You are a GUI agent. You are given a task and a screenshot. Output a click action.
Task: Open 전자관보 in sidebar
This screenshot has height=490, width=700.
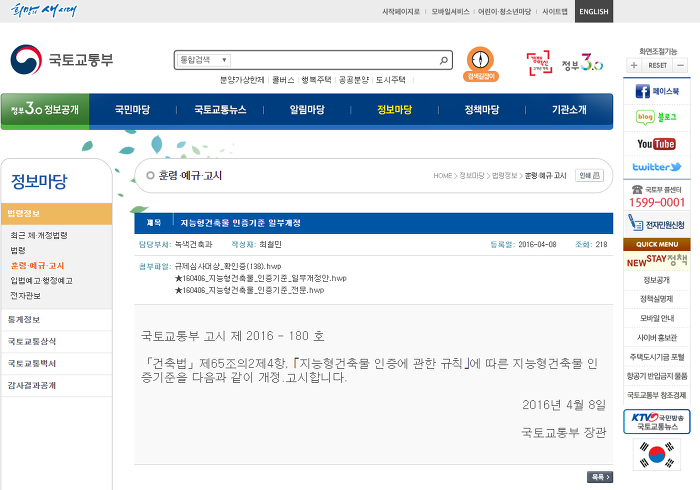point(25,296)
